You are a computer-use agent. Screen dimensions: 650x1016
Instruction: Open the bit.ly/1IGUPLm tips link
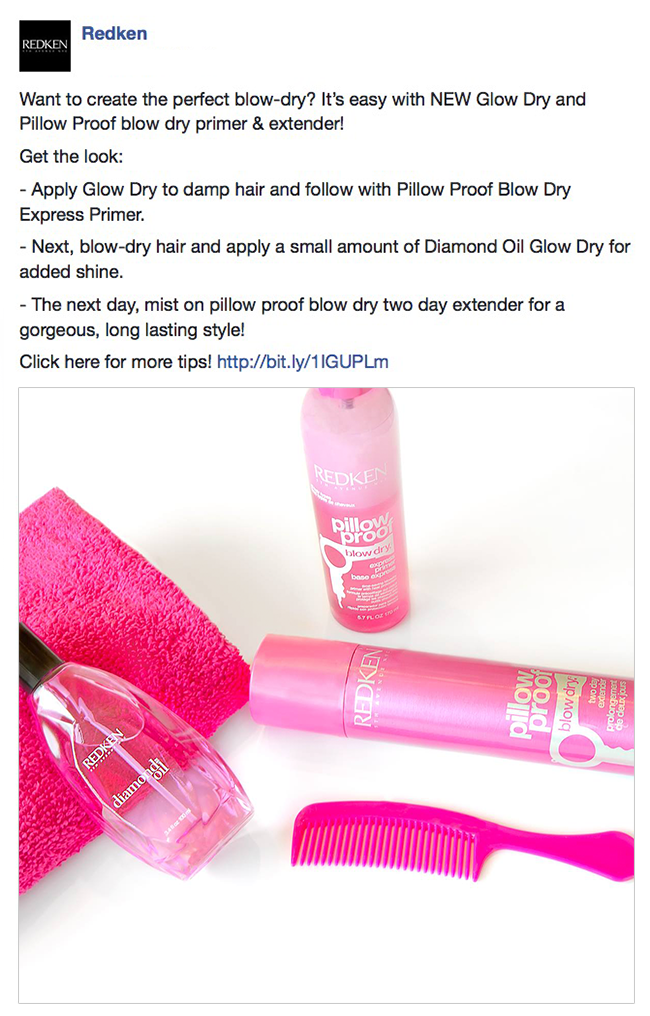303,362
